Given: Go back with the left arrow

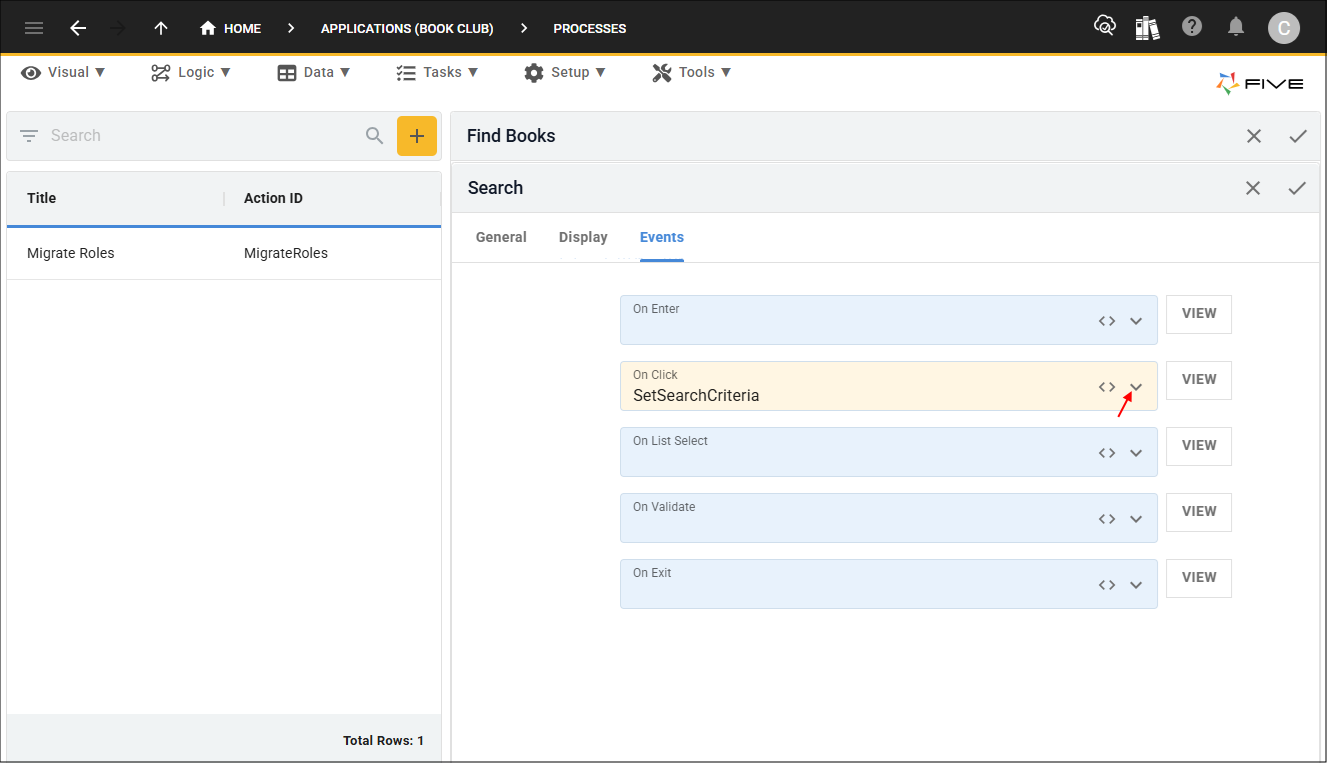Looking at the screenshot, I should (78, 28).
